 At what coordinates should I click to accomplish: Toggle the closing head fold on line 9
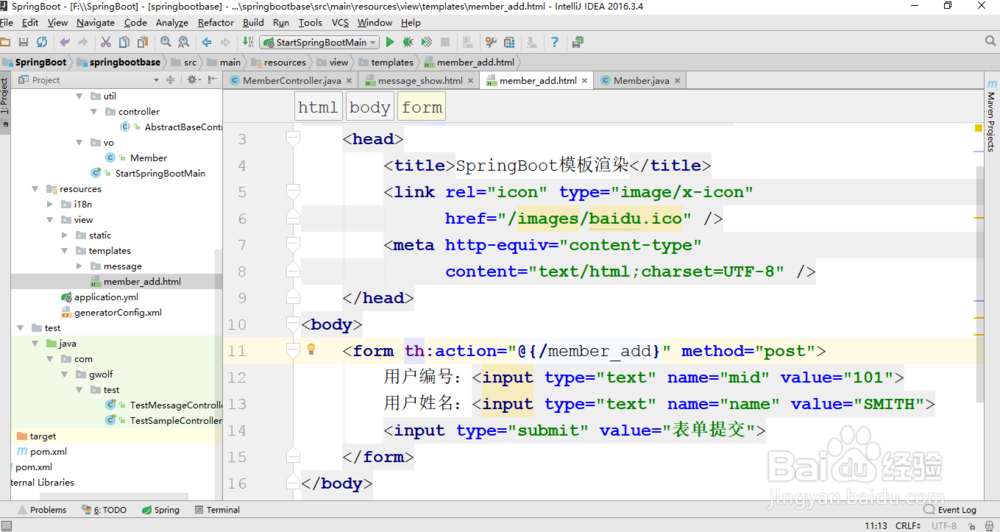tap(293, 297)
